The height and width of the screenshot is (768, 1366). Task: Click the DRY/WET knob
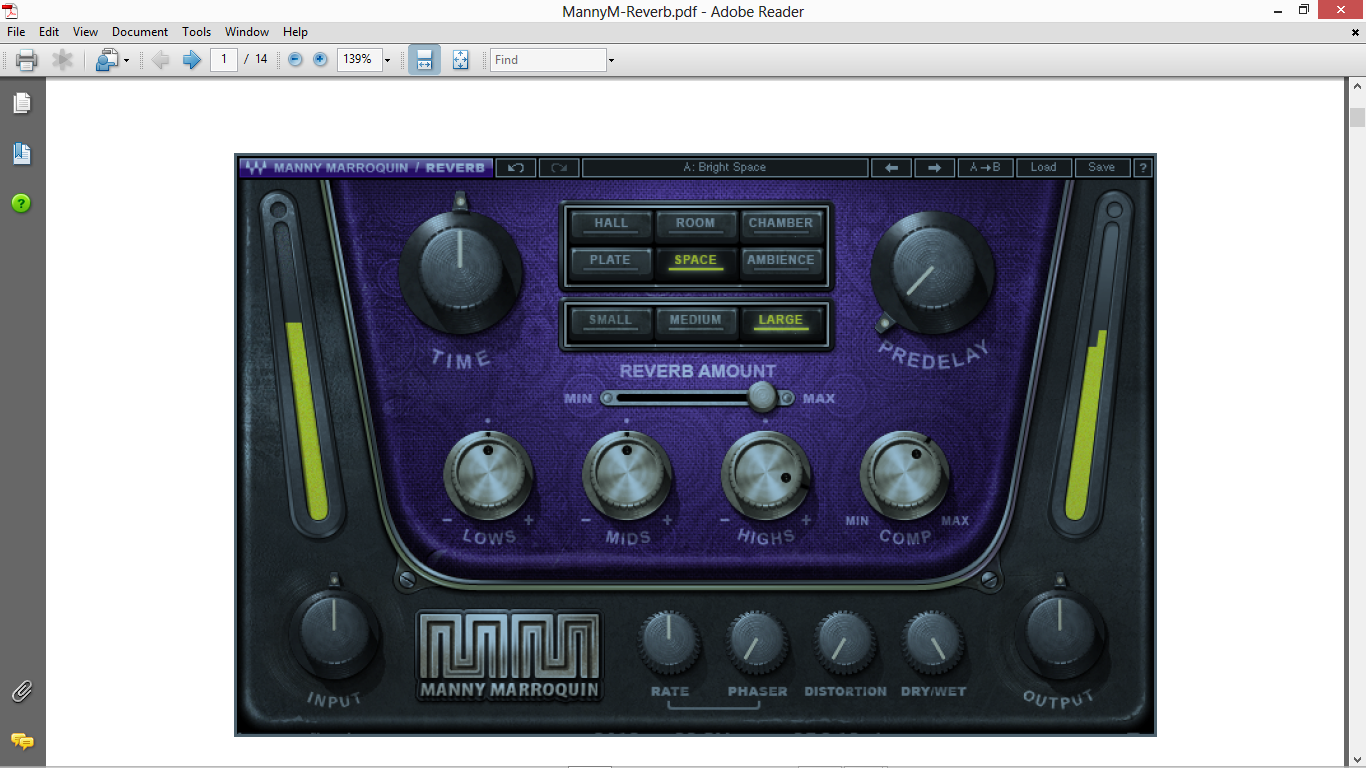pos(932,644)
